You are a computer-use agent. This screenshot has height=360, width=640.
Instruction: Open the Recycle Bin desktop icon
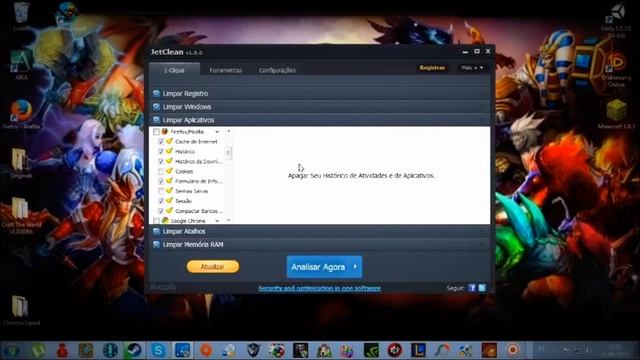(x=21, y=16)
